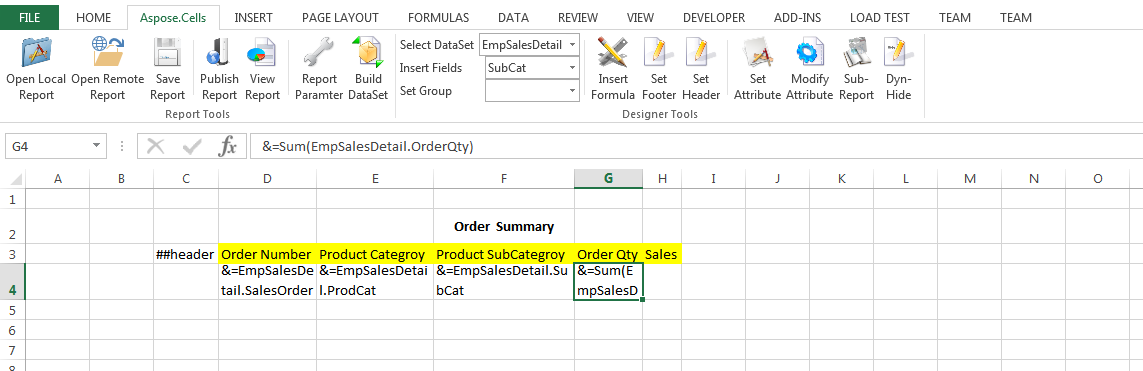Expand the Select DataSet dropdown
Screen dimensions: 1143x371
[x=572, y=45]
